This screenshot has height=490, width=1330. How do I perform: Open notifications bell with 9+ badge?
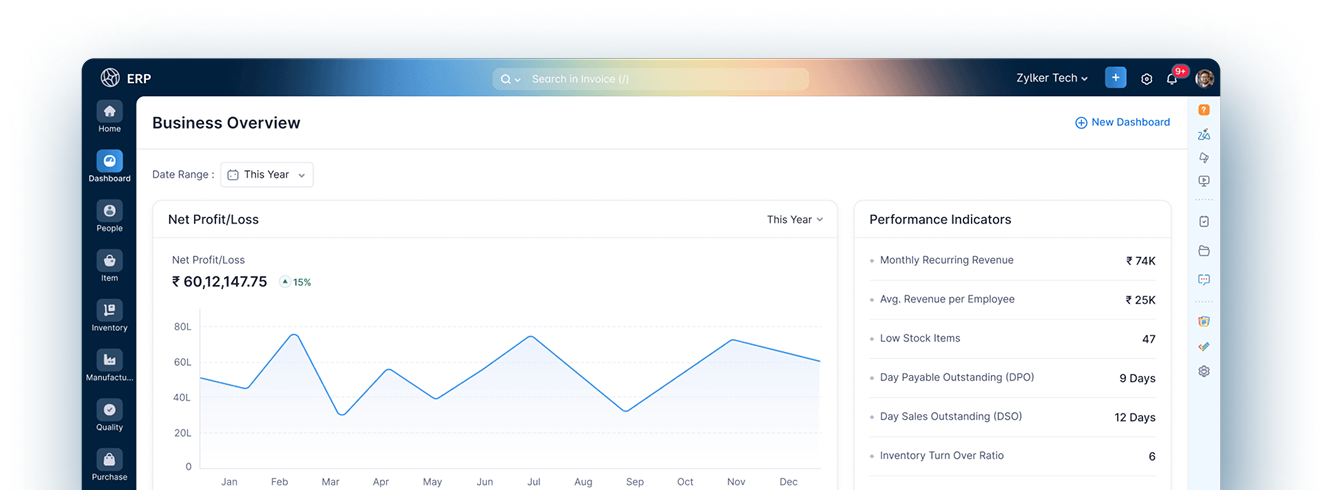(1173, 78)
